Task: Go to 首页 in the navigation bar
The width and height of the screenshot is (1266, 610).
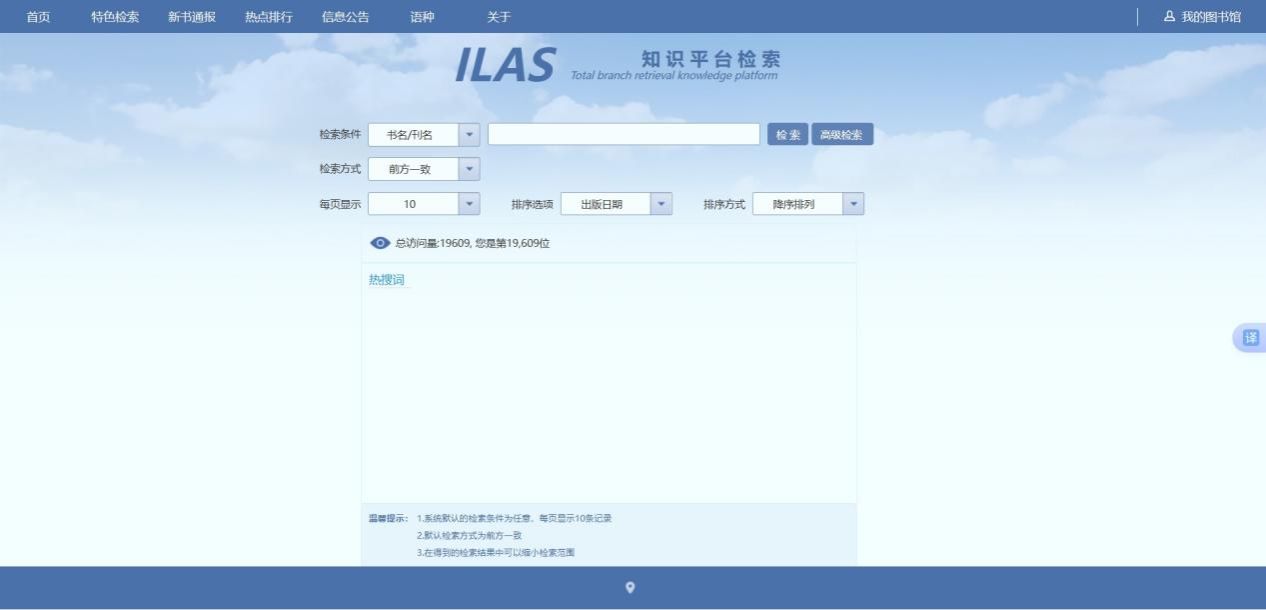Action: point(38,17)
